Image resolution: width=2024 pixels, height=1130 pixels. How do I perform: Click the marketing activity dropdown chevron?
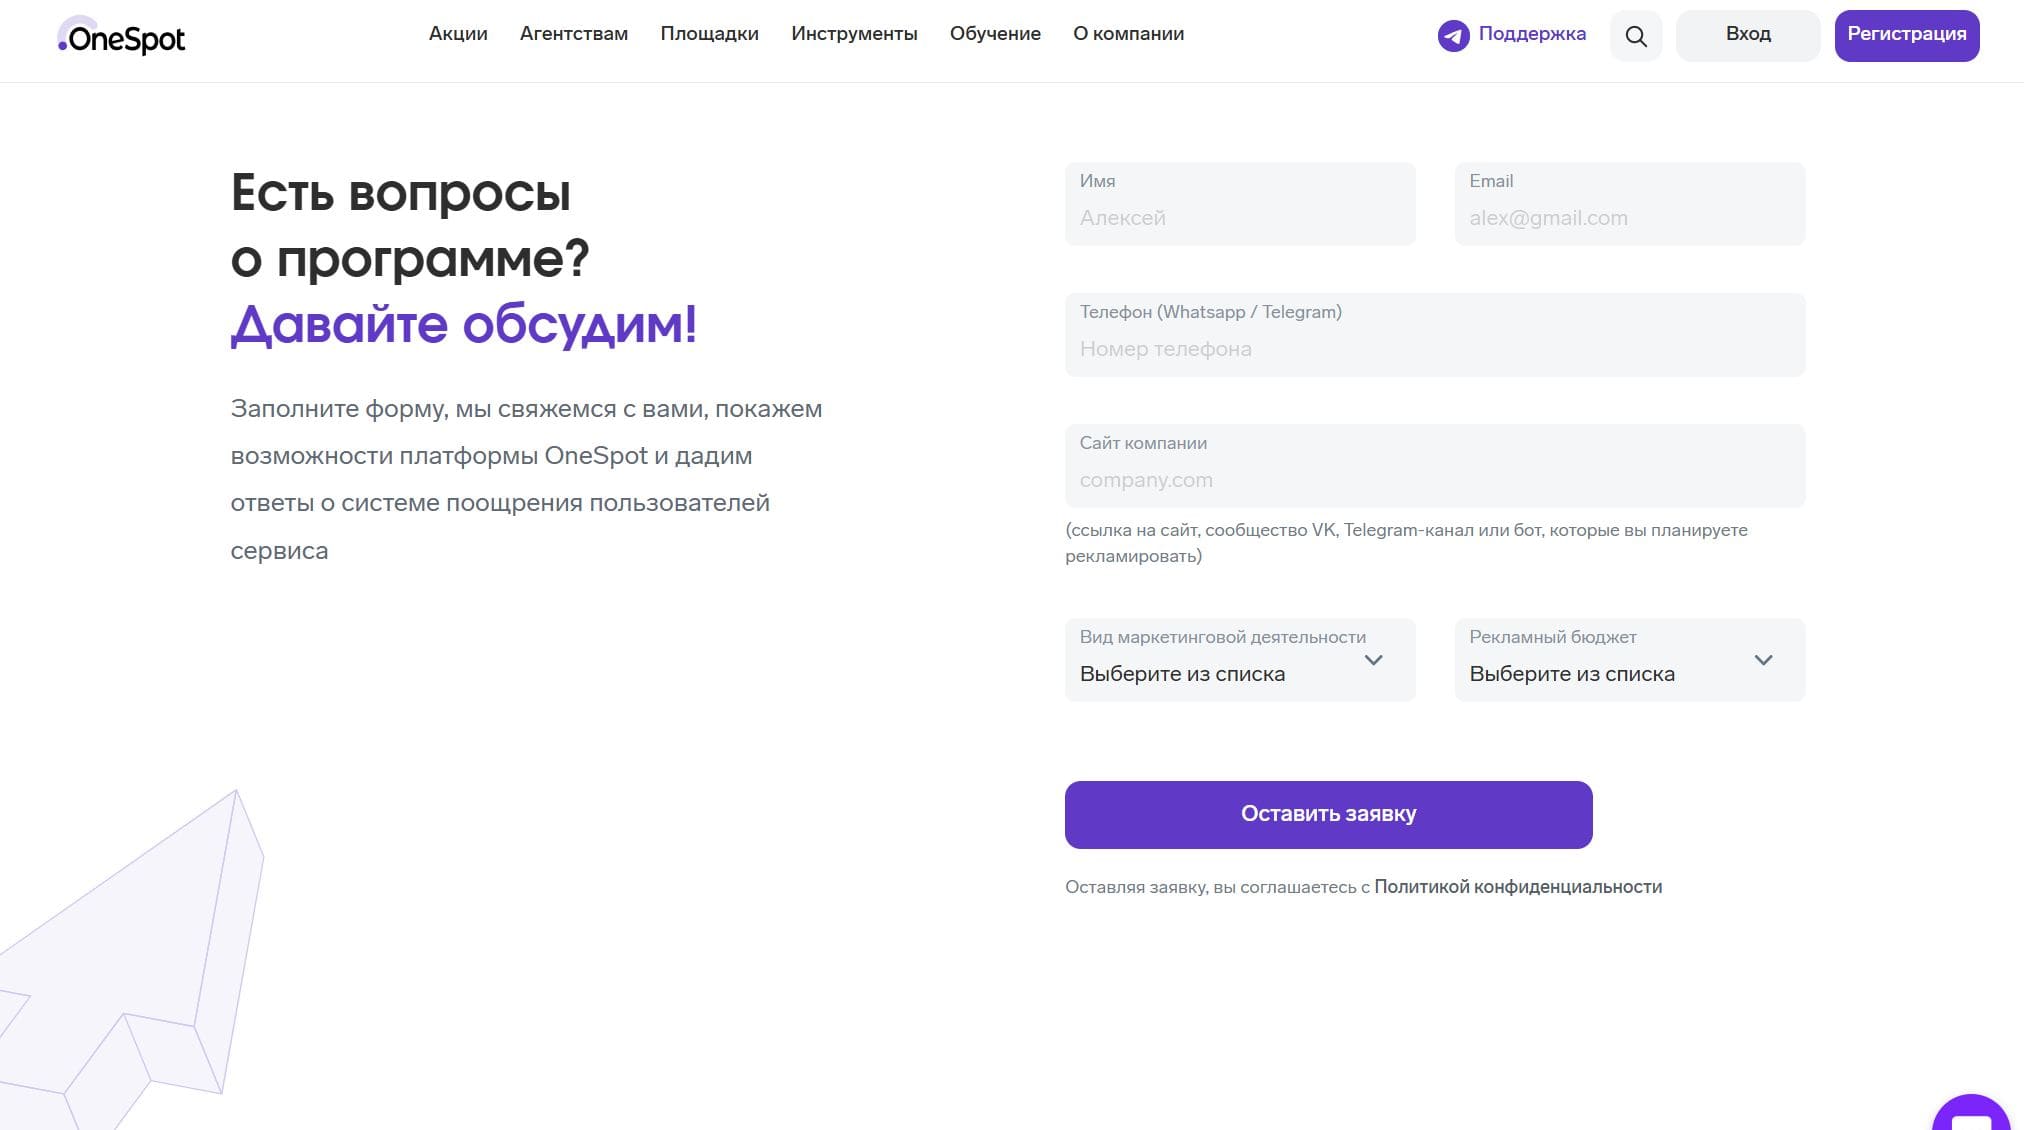click(1373, 660)
